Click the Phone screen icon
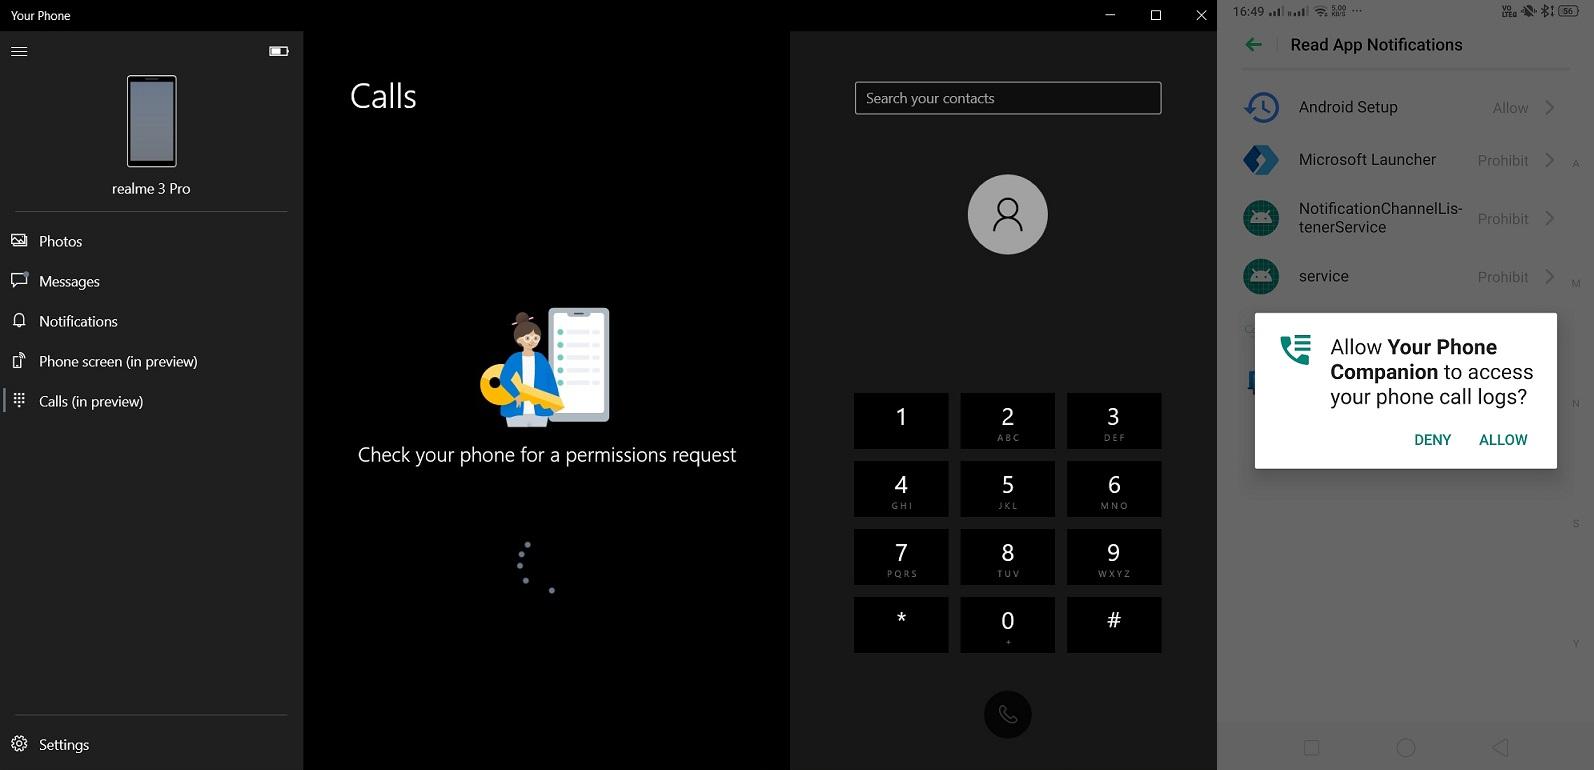 19,360
